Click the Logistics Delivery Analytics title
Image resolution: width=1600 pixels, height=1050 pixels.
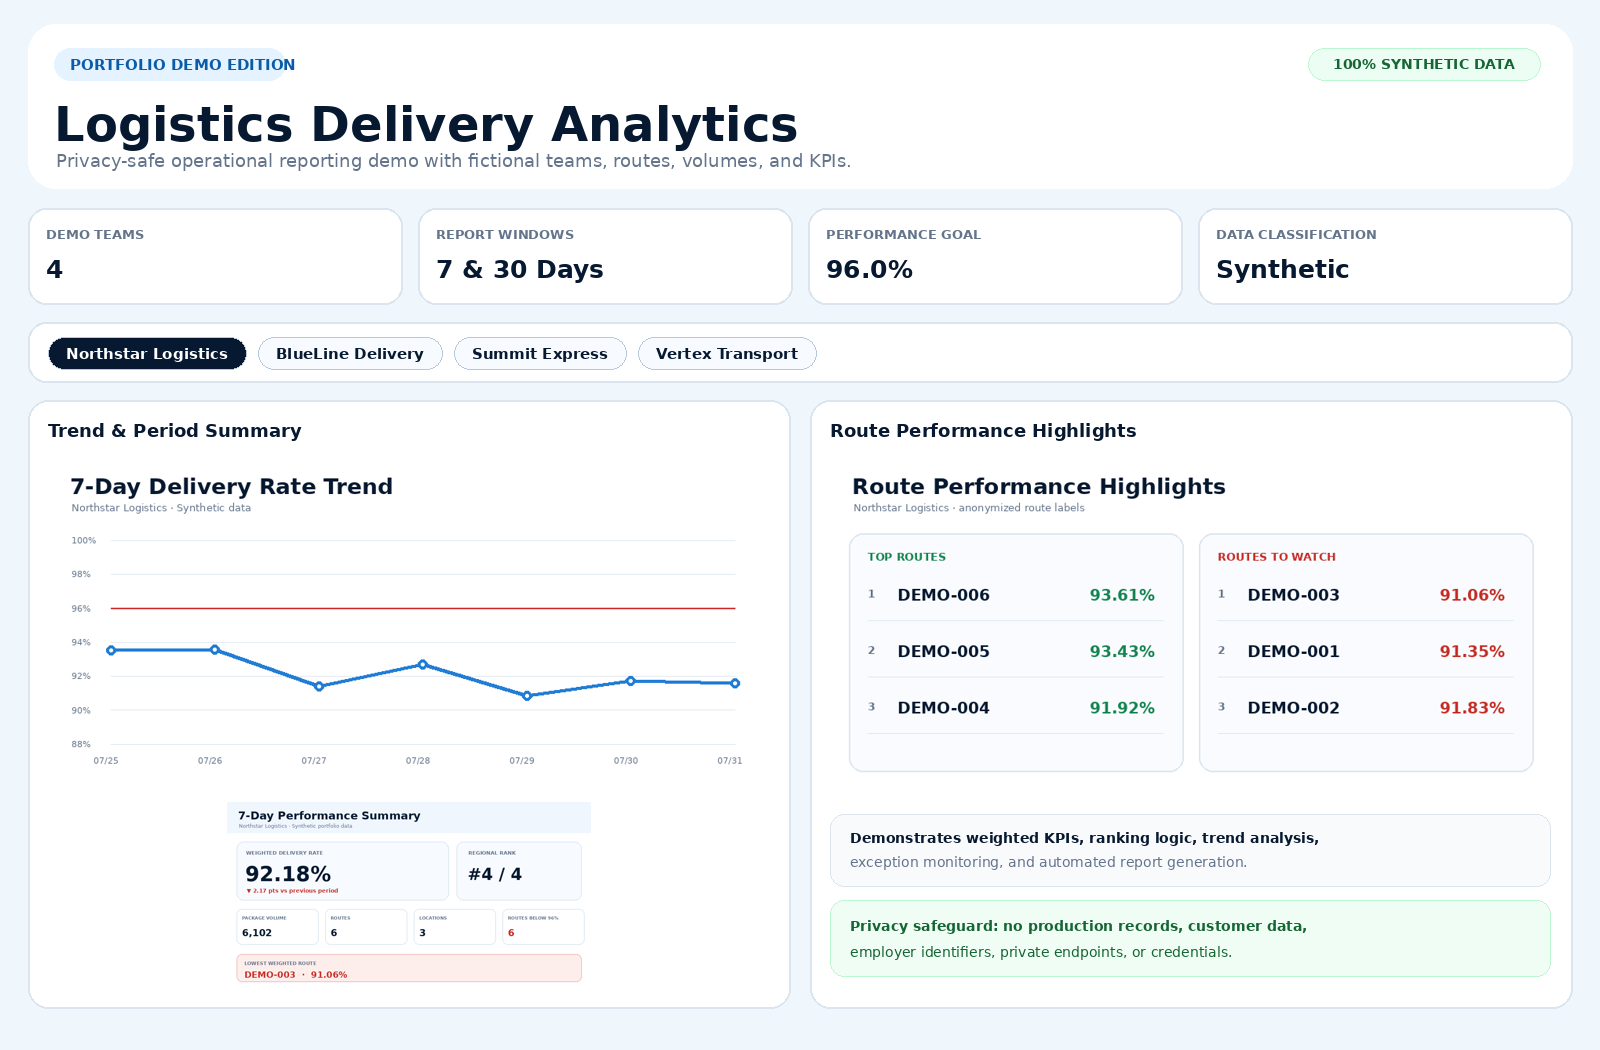pyautogui.click(x=426, y=125)
